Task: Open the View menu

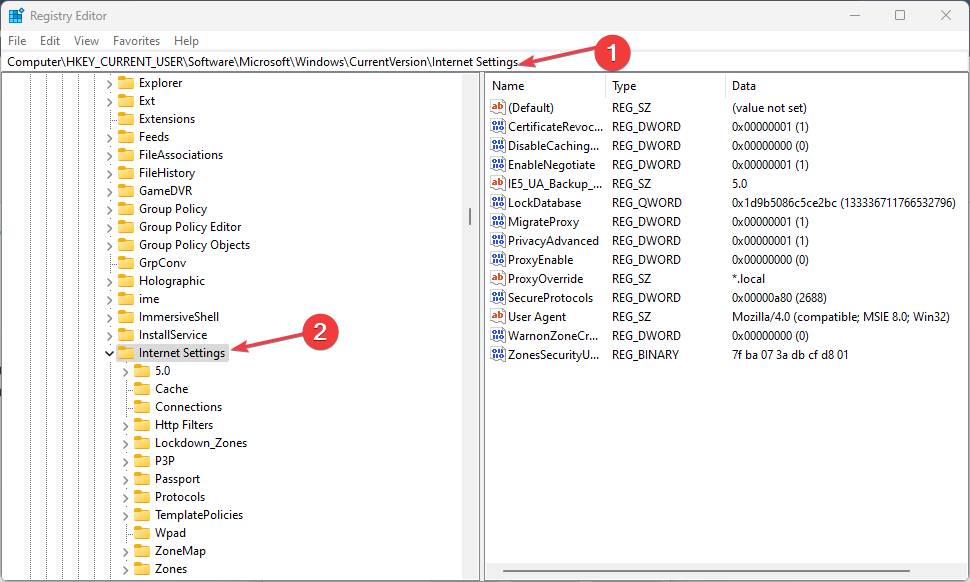Action: [x=86, y=41]
